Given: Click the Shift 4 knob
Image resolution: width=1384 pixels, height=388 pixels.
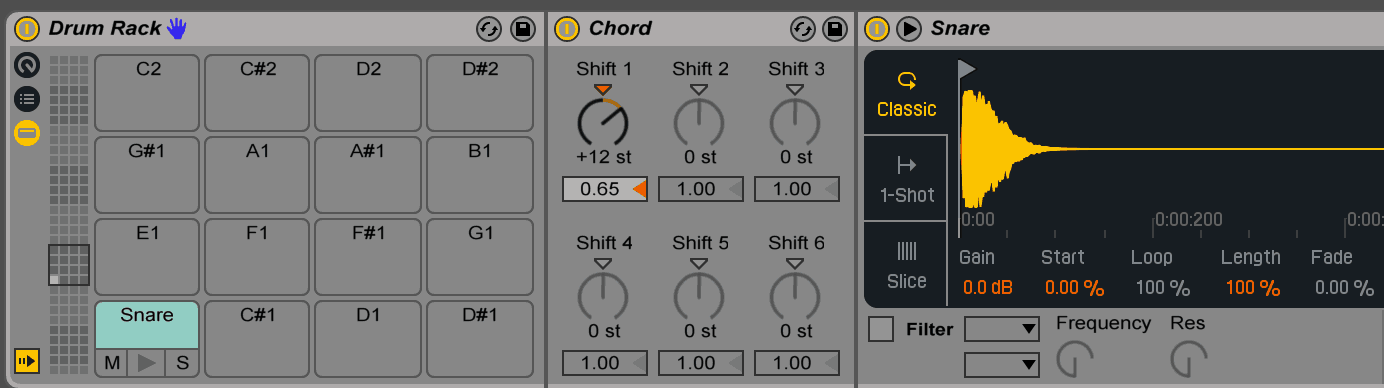Looking at the screenshot, I should (x=603, y=296).
